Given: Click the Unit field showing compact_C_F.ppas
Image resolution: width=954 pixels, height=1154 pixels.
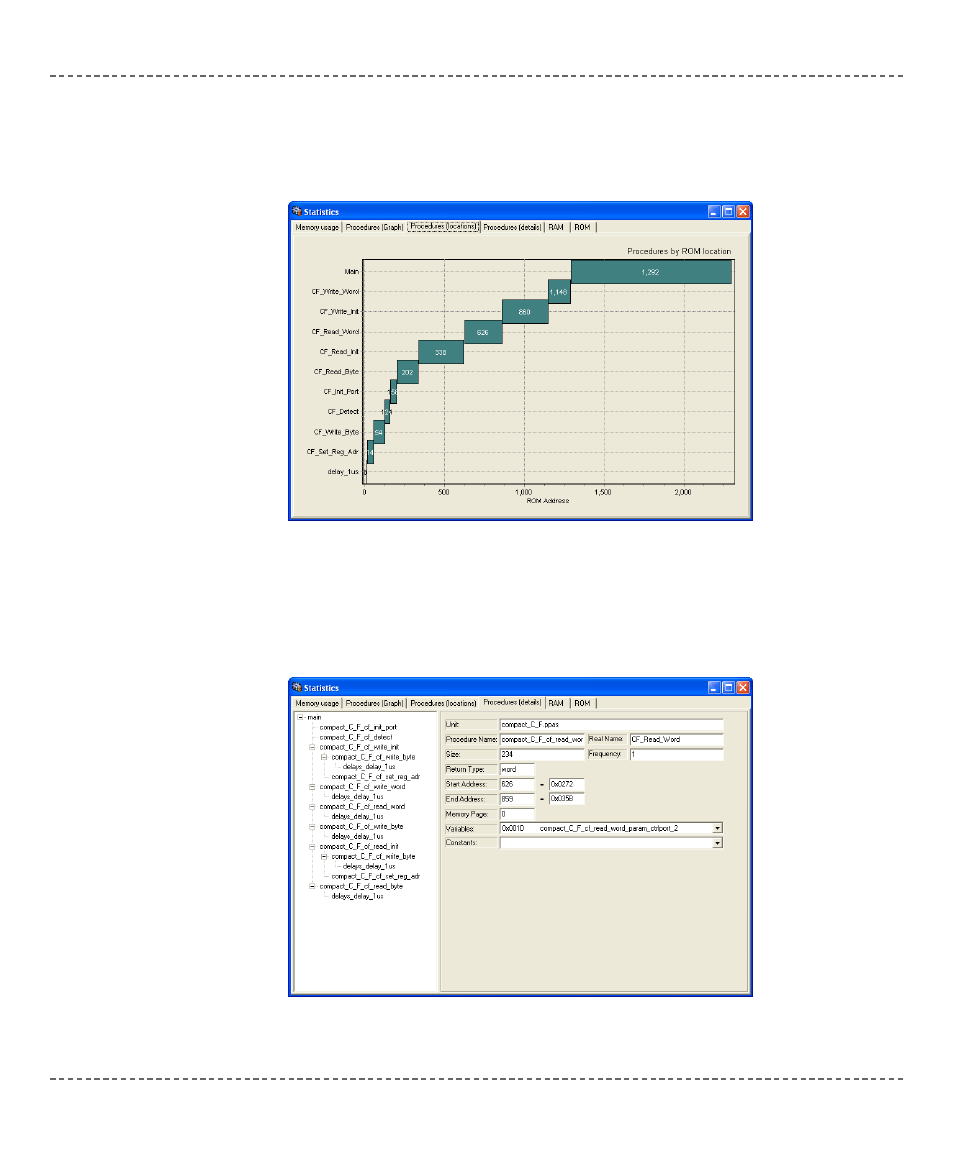Looking at the screenshot, I should (x=611, y=725).
